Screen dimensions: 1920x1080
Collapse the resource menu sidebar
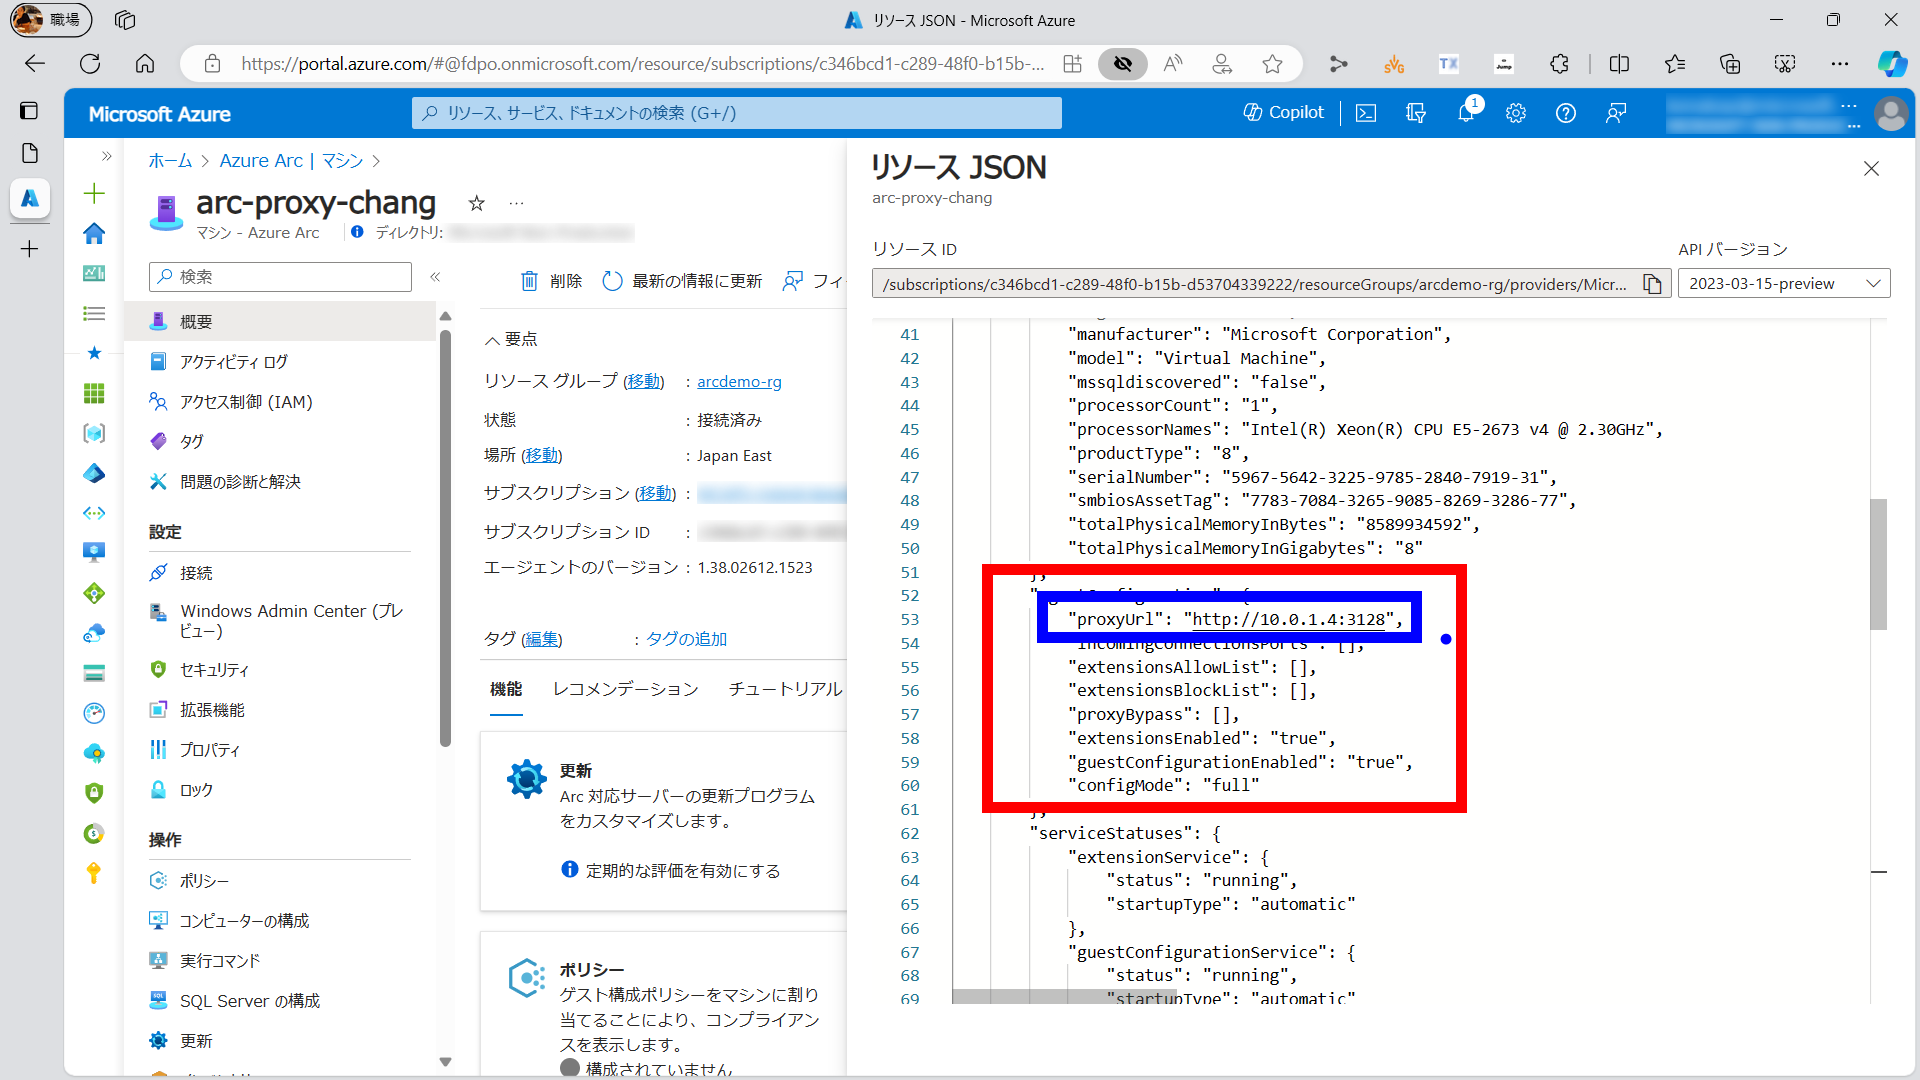click(435, 277)
